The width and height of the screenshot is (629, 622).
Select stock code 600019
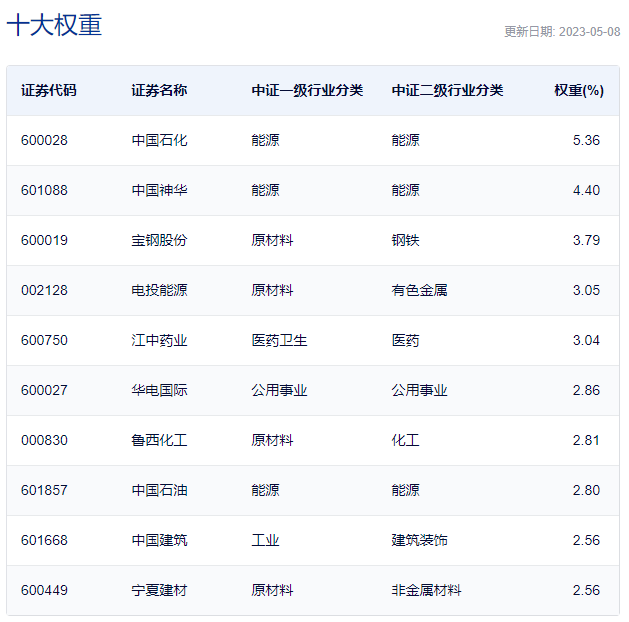pos(44,240)
